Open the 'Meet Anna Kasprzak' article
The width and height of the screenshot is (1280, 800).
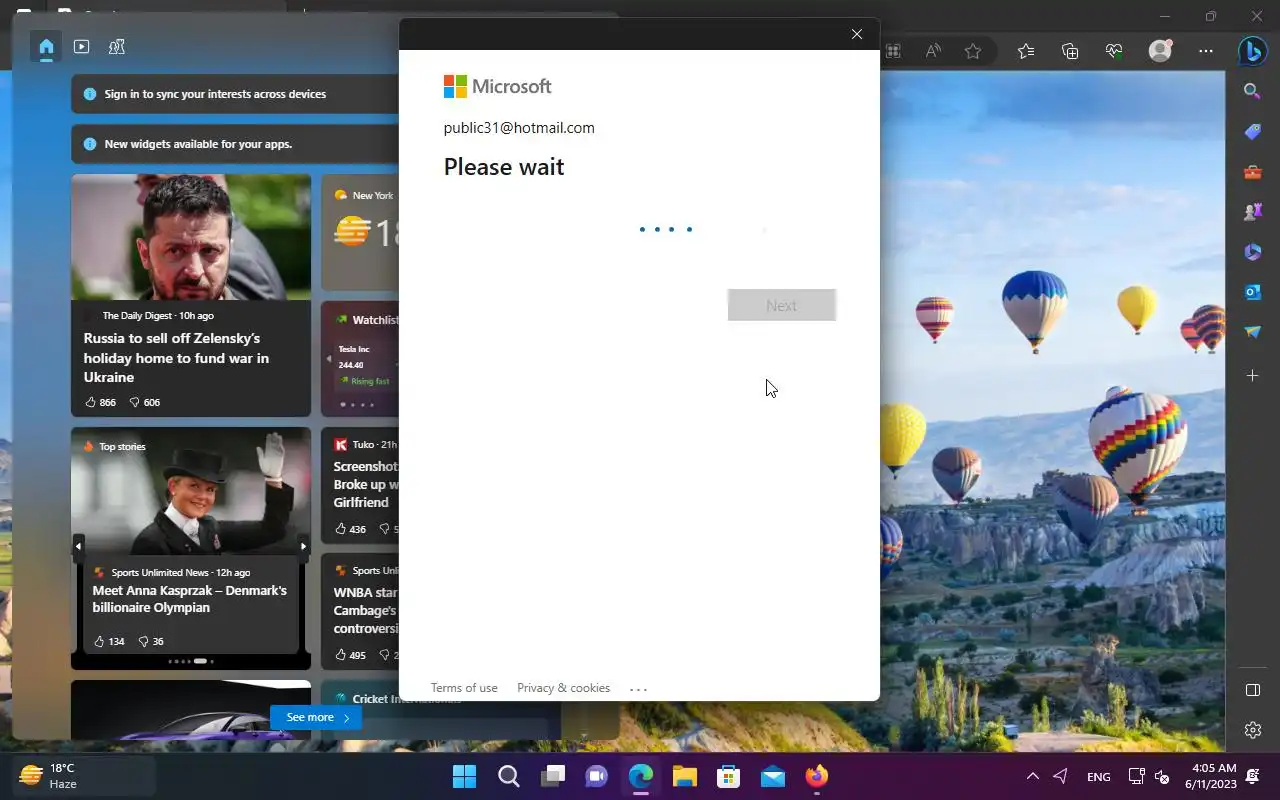click(x=190, y=599)
